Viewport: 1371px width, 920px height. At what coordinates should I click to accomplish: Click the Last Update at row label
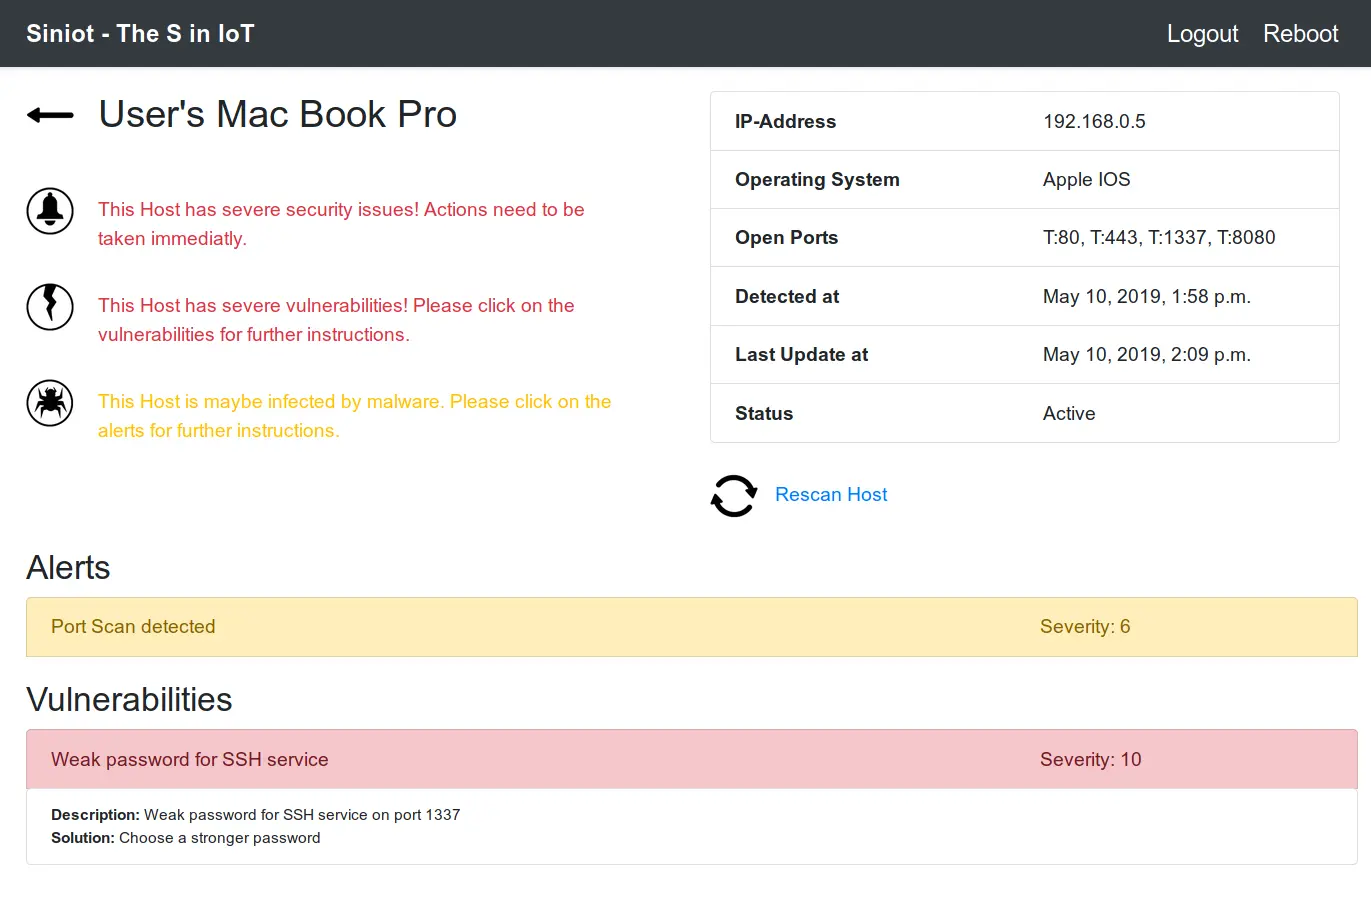coord(801,354)
